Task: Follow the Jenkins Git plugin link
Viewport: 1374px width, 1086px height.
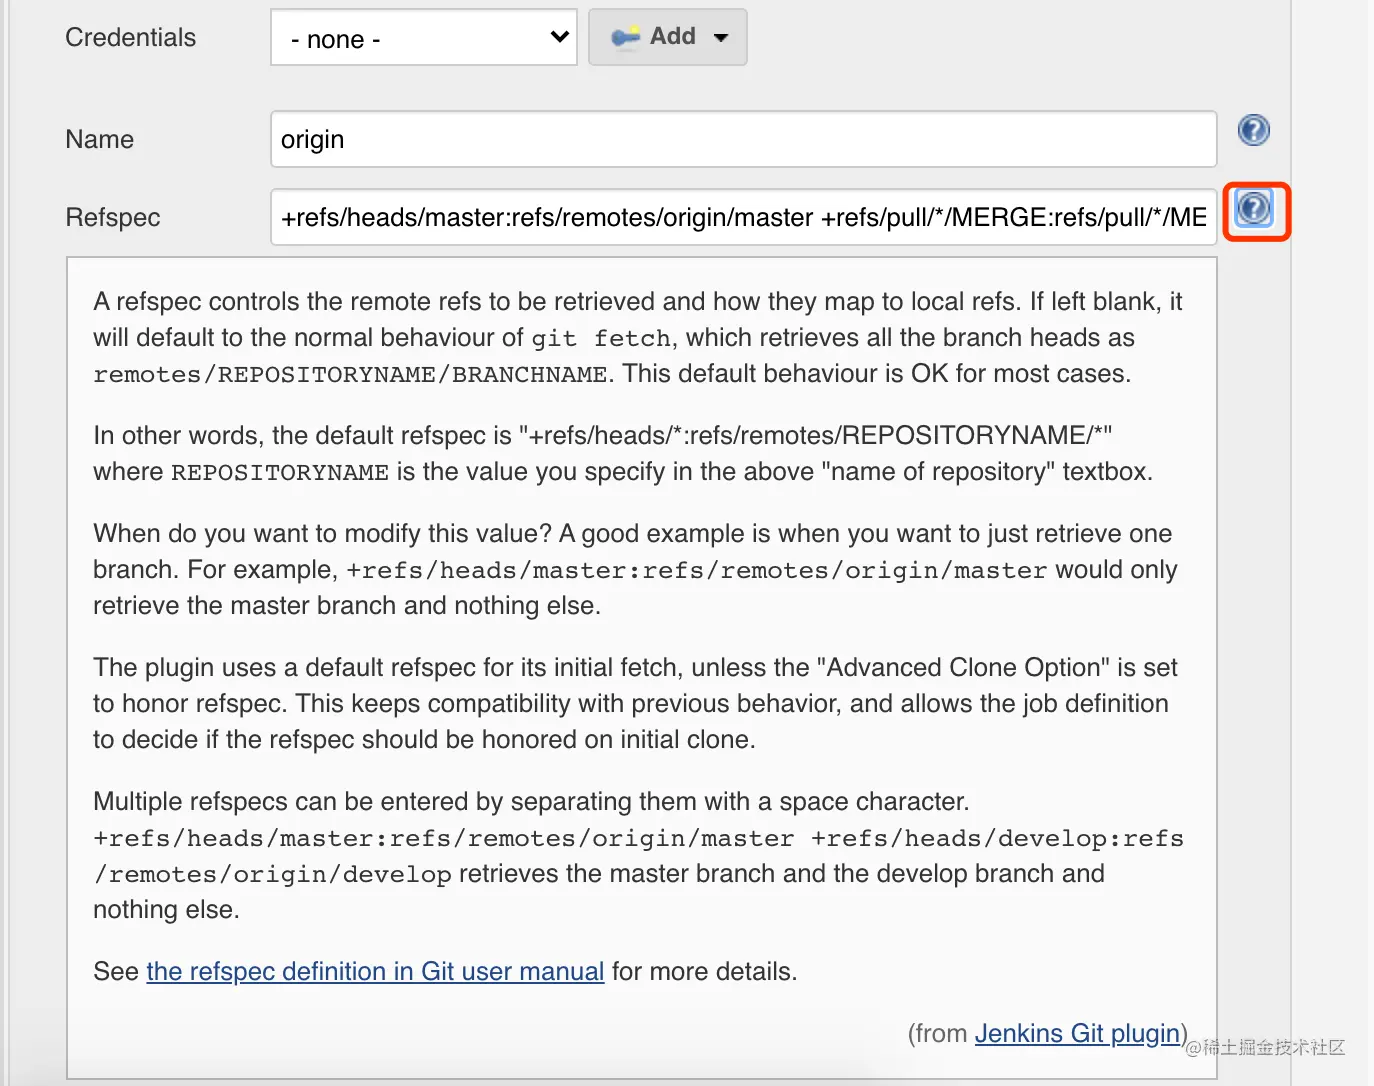Action: [x=1077, y=1033]
